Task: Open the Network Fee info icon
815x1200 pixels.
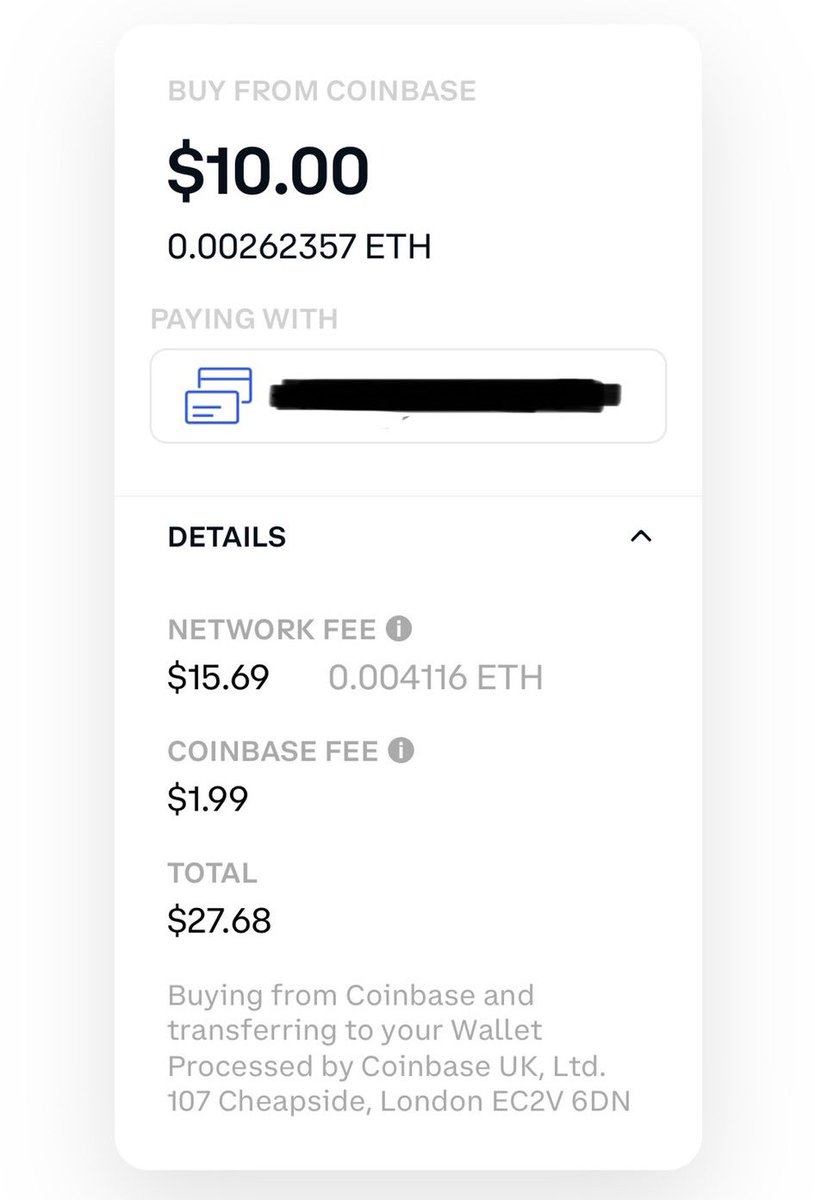Action: [x=399, y=629]
